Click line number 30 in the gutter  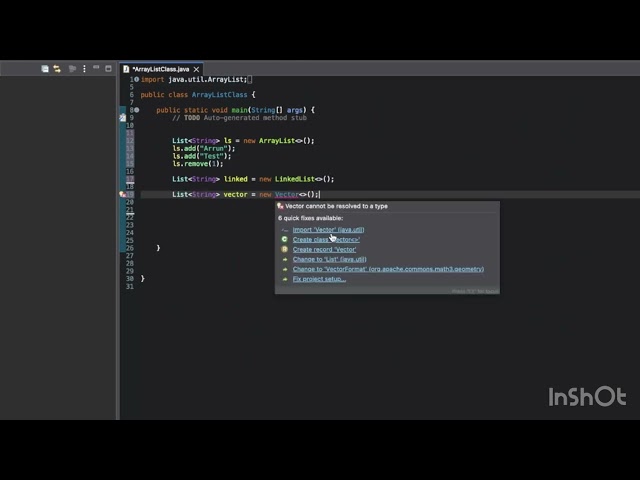pos(130,279)
